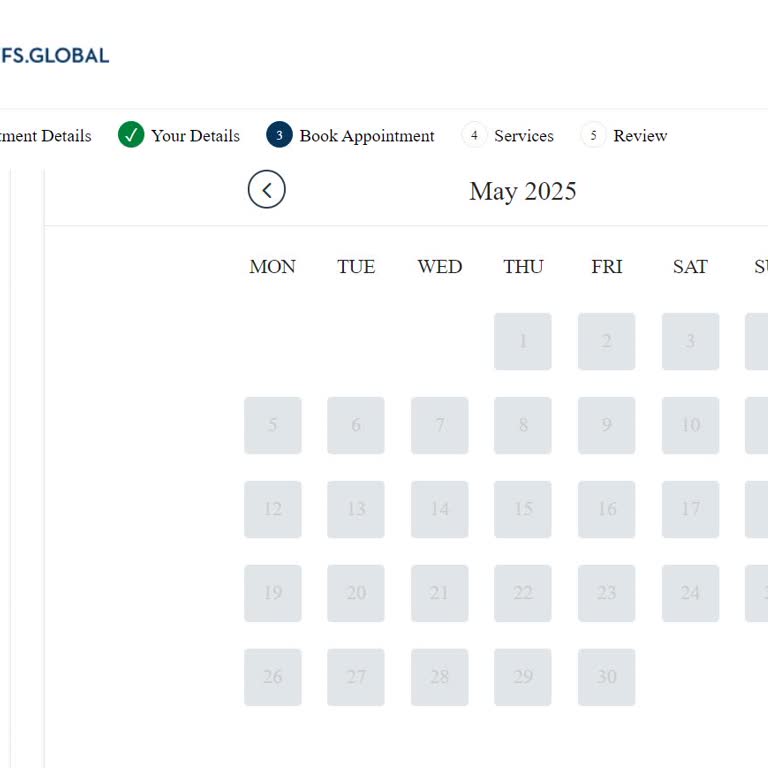
Task: Select May 29 on the calendar
Action: [523, 677]
